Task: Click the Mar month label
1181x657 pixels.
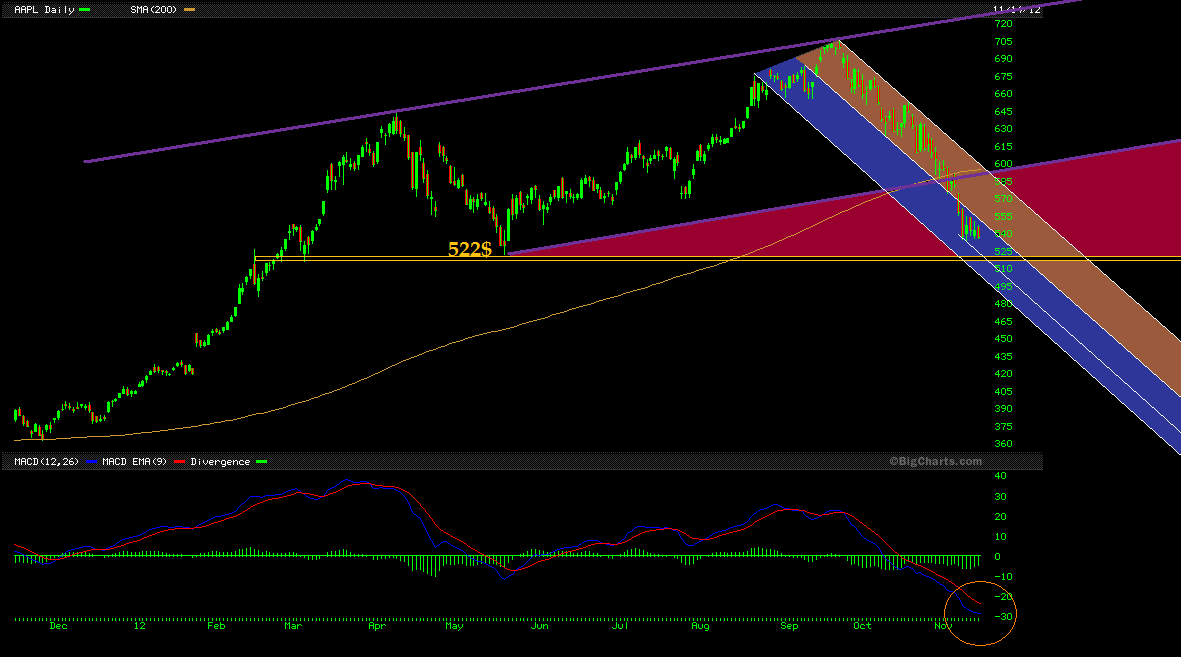Action: coord(293,626)
